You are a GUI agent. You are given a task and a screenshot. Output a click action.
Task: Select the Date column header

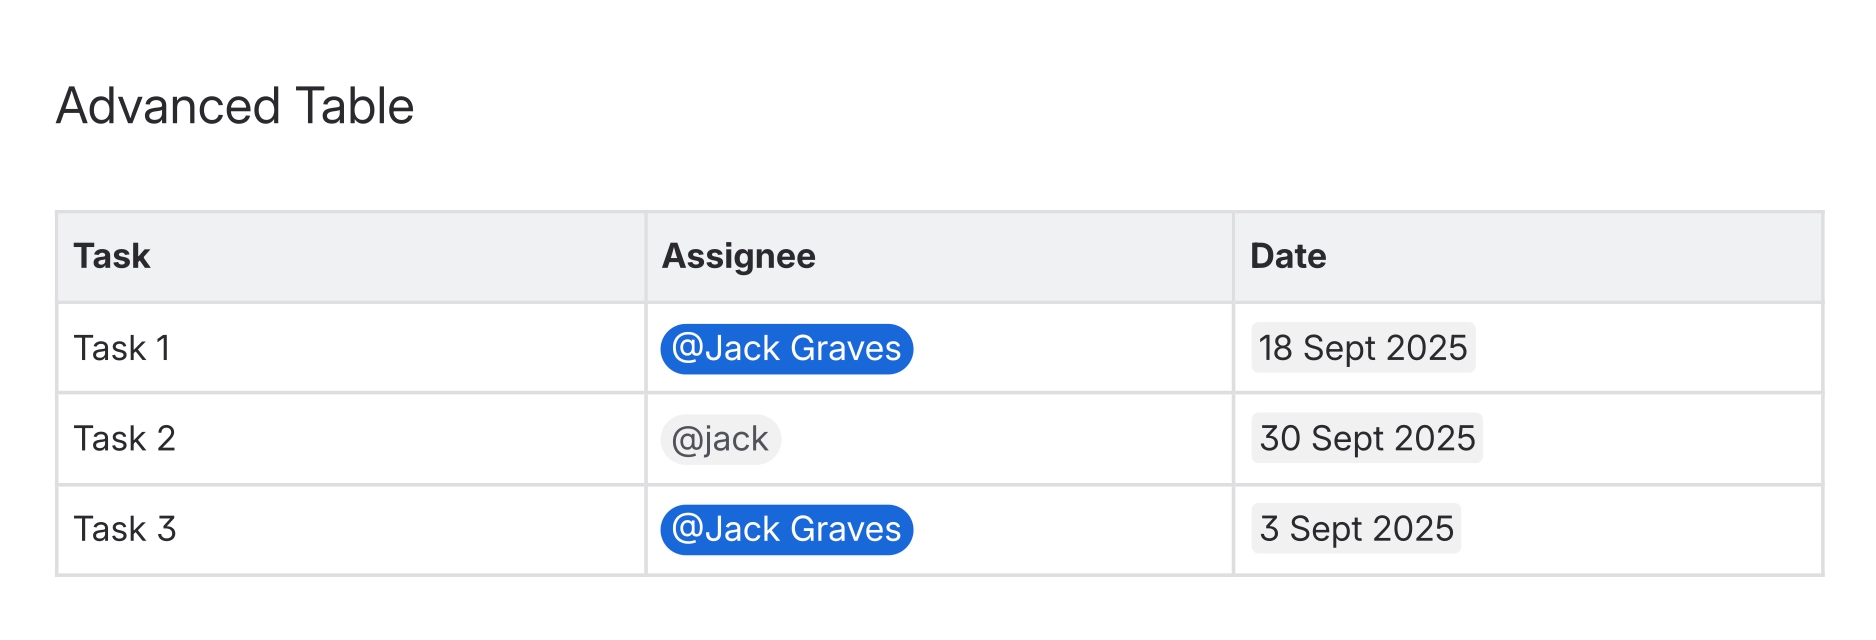pyautogui.click(x=1289, y=256)
